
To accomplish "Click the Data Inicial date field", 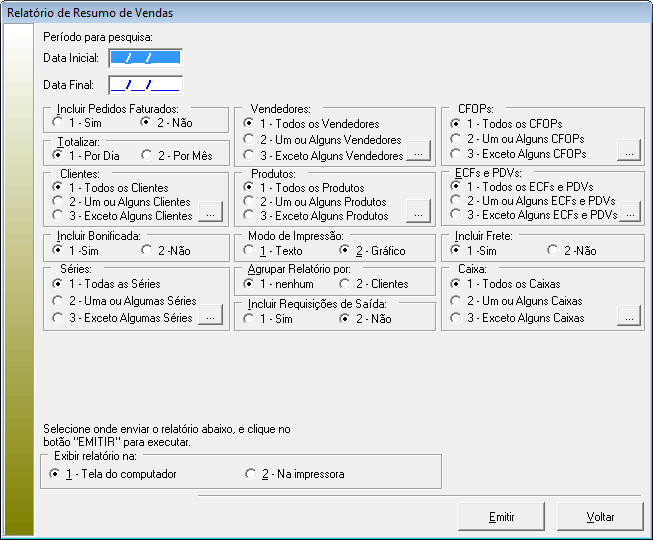I will tap(145, 59).
